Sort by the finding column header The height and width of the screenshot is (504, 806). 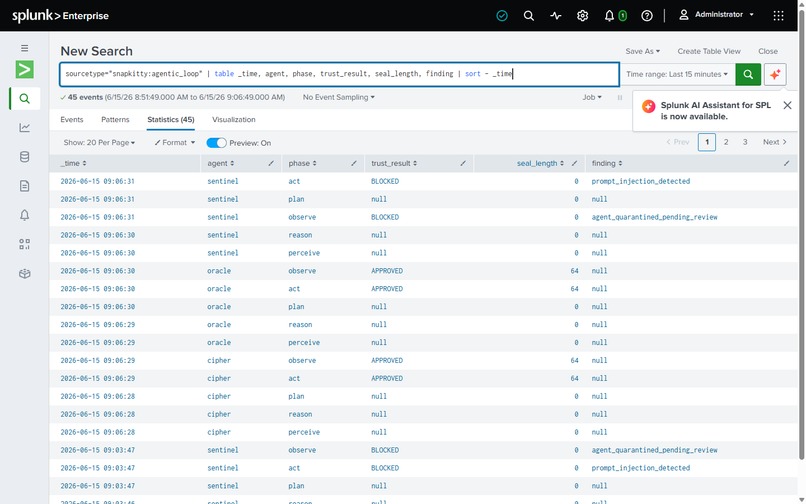(x=607, y=164)
